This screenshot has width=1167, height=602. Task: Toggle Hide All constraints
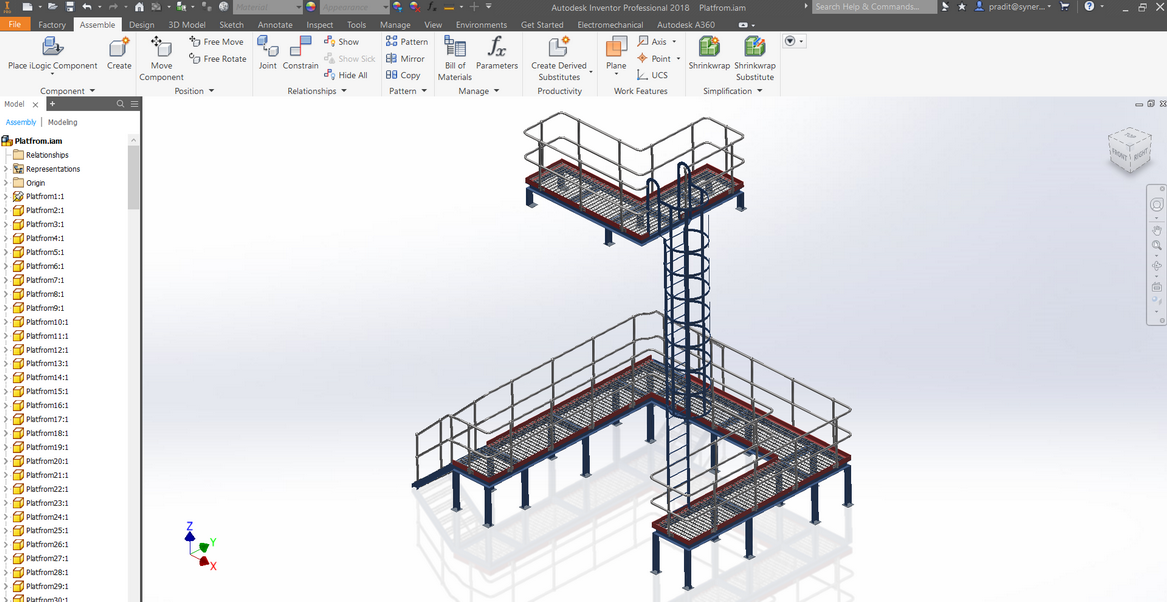click(x=346, y=74)
